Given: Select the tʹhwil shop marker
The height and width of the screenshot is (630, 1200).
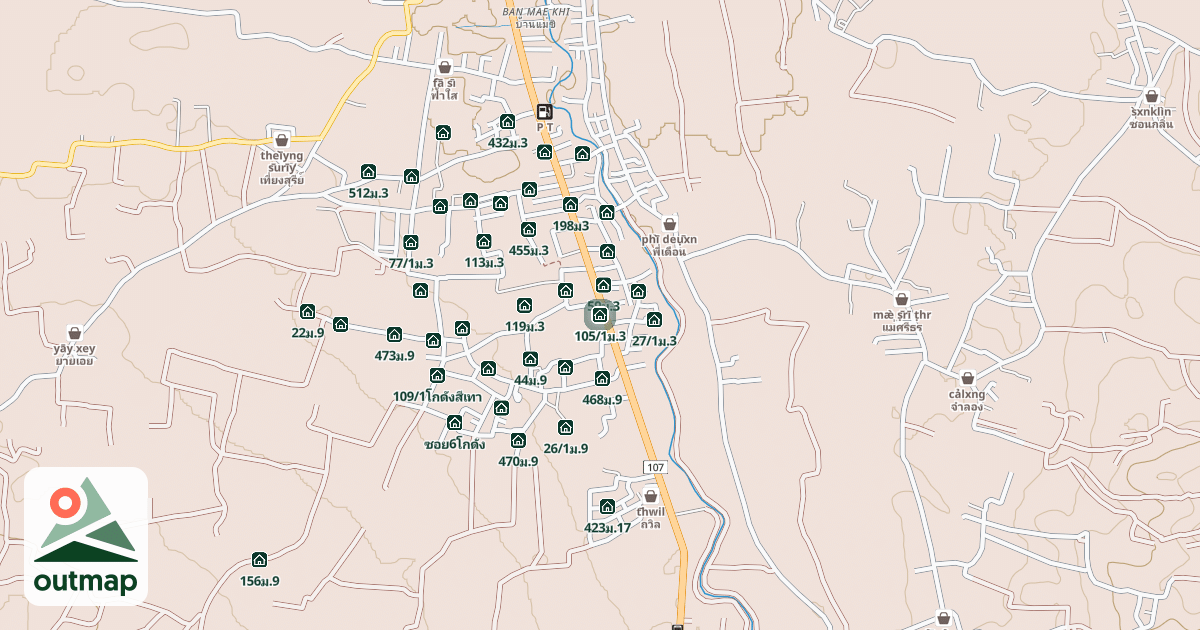Looking at the screenshot, I should [x=651, y=495].
